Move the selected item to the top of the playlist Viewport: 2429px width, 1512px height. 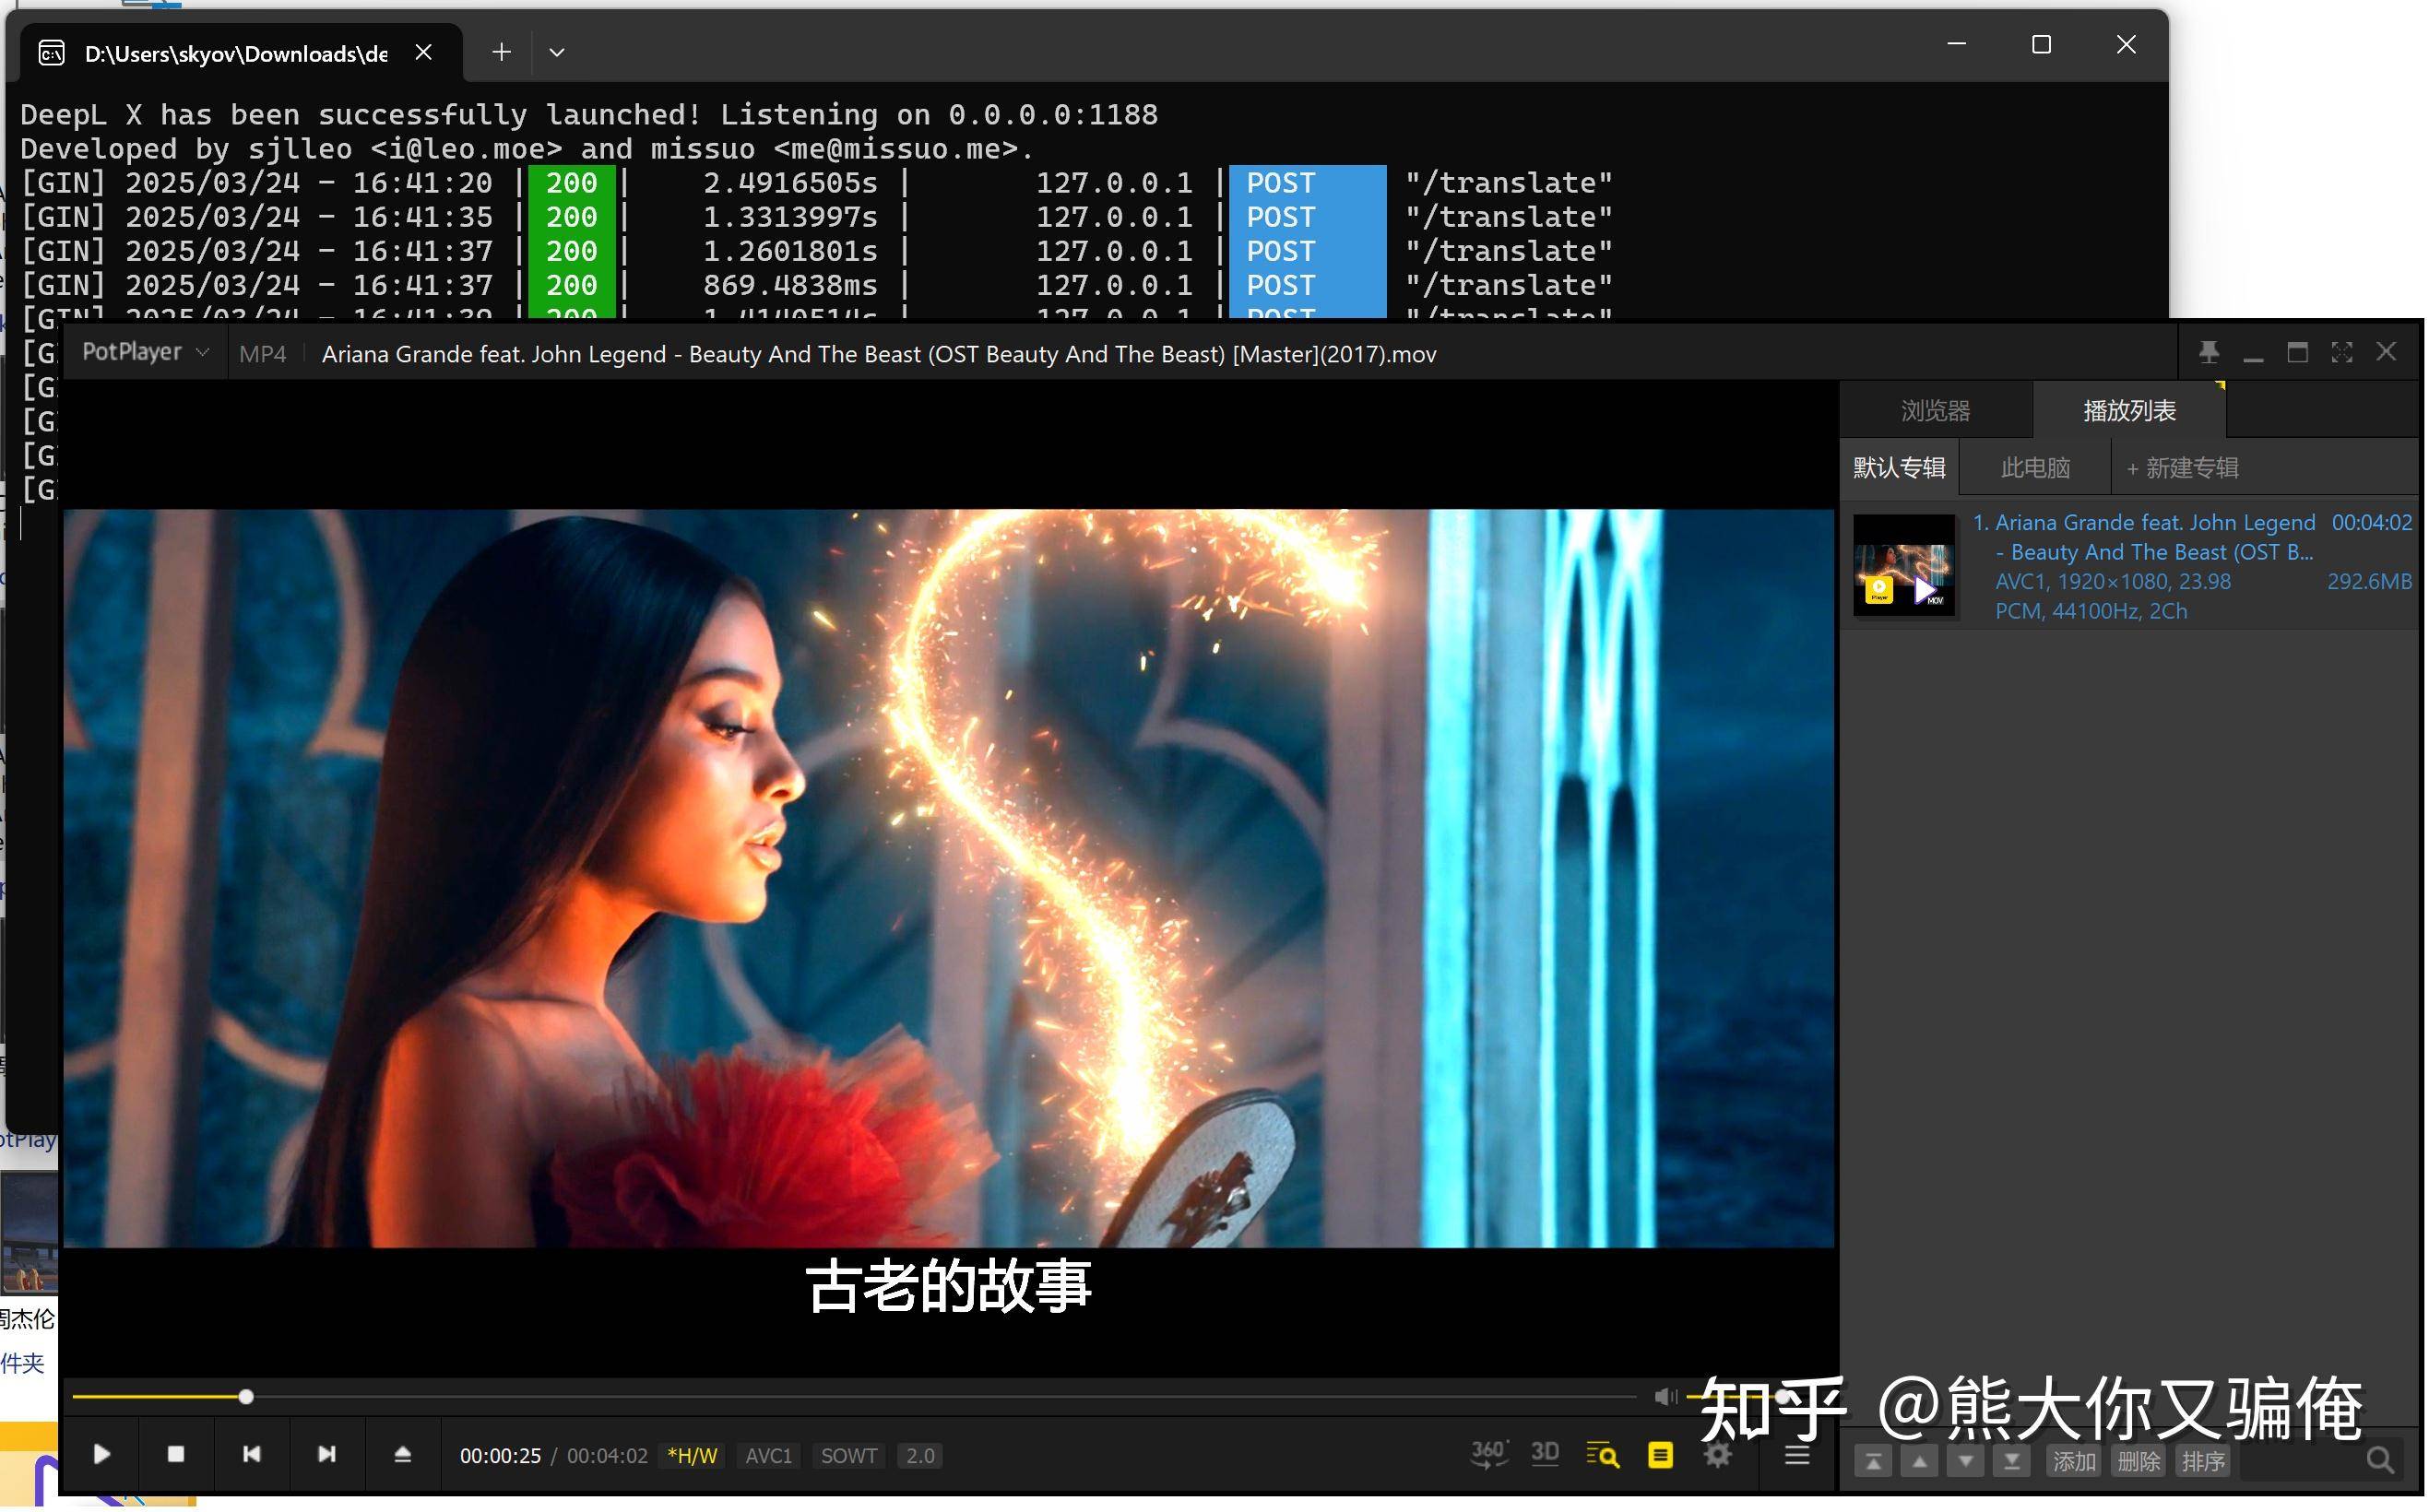click(x=1873, y=1462)
